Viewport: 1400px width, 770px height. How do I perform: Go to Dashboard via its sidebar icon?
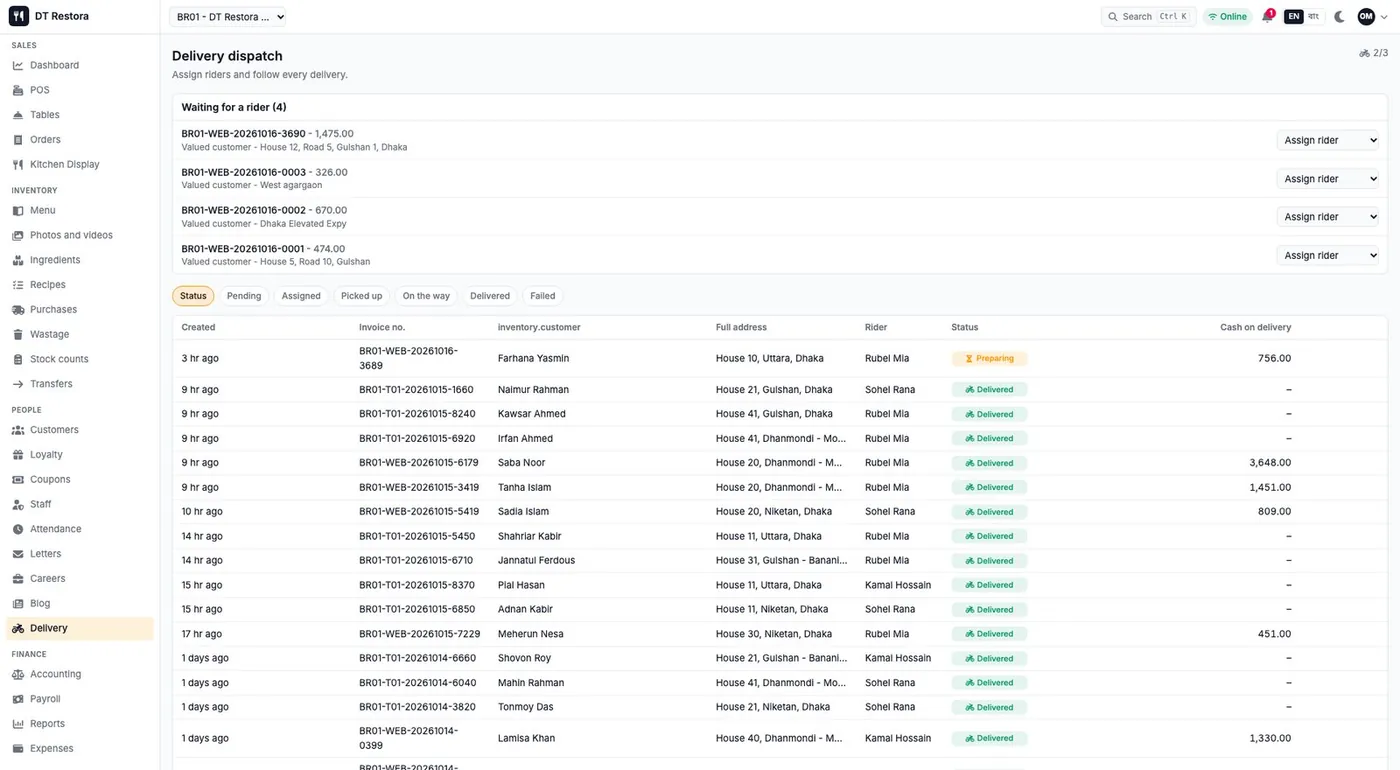18,65
